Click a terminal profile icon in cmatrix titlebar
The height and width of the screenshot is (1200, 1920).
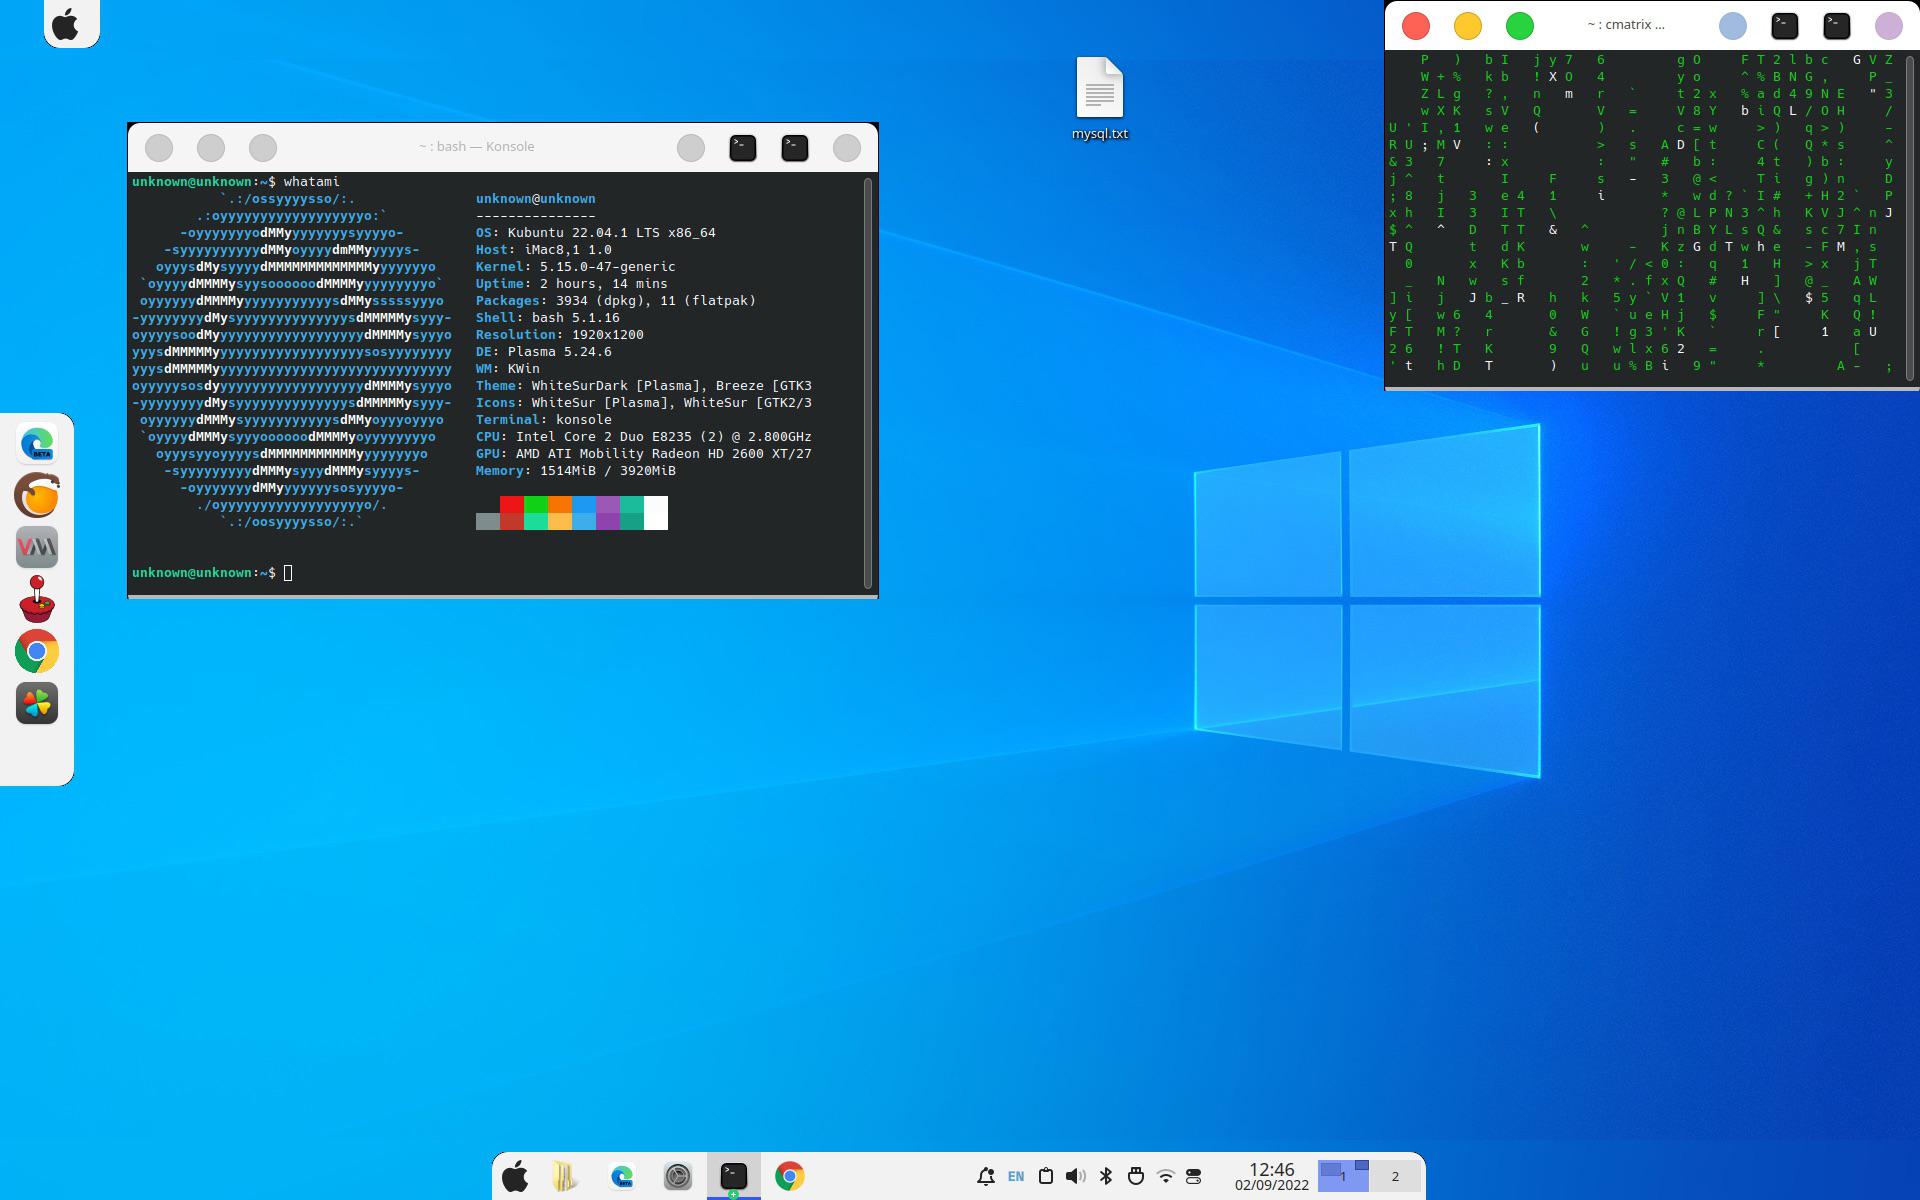pyautogui.click(x=1785, y=25)
